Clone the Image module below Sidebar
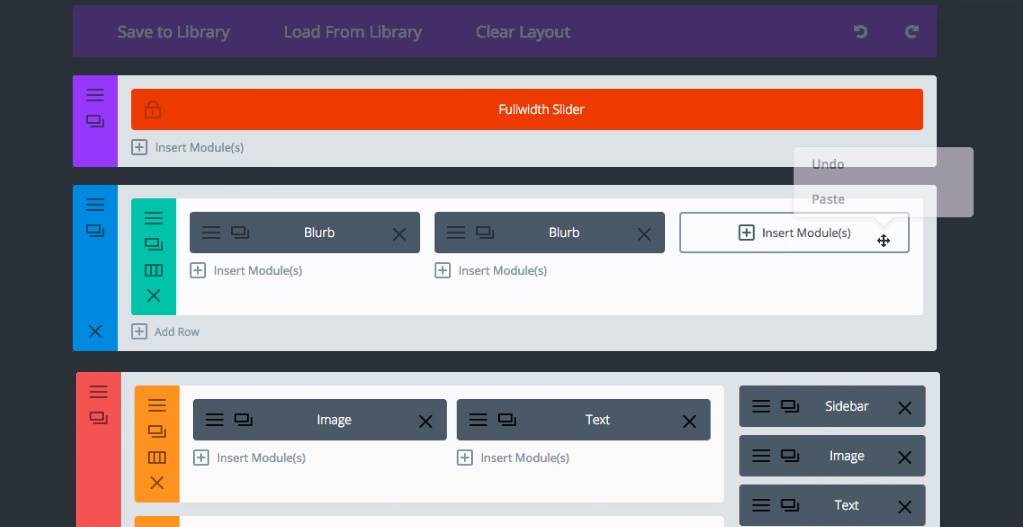 790,455
